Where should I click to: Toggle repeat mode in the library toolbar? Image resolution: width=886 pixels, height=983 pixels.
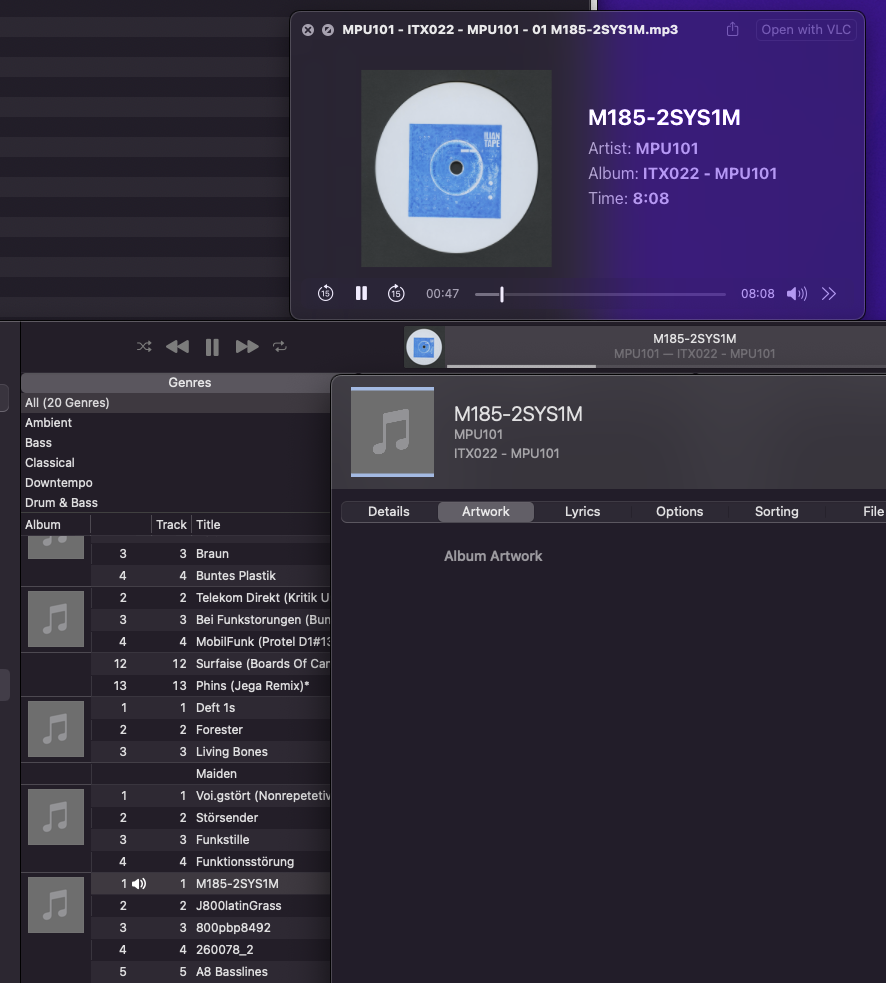point(279,346)
